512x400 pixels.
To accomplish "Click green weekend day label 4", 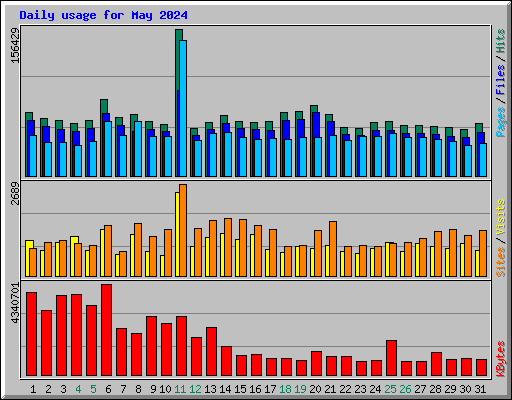I will 78,389.
